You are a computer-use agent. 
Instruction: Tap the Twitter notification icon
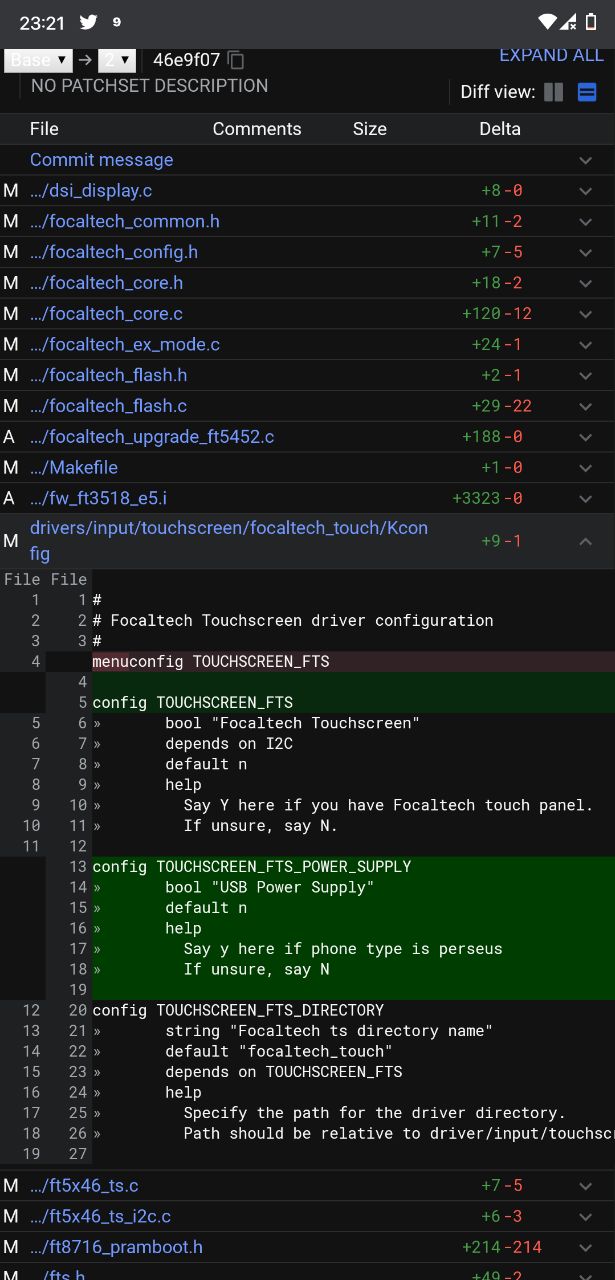click(89, 21)
